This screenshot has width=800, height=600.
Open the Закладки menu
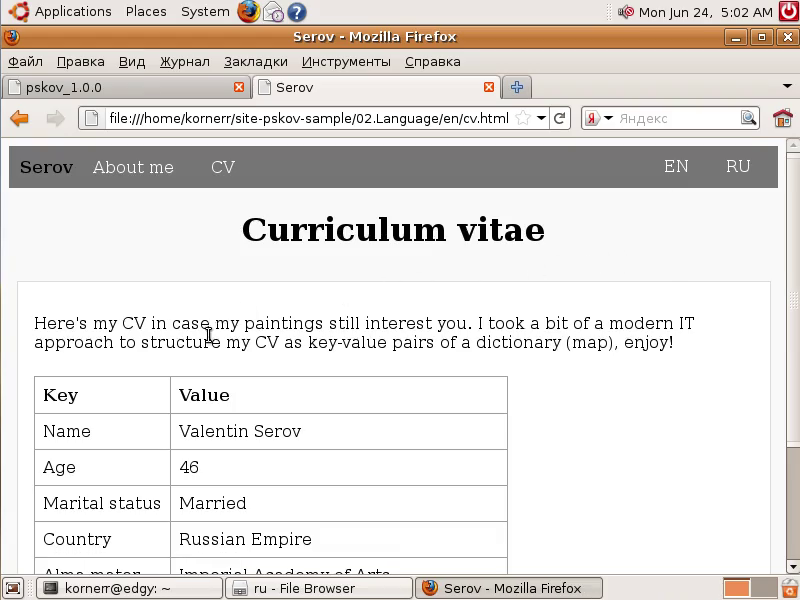pos(255,61)
